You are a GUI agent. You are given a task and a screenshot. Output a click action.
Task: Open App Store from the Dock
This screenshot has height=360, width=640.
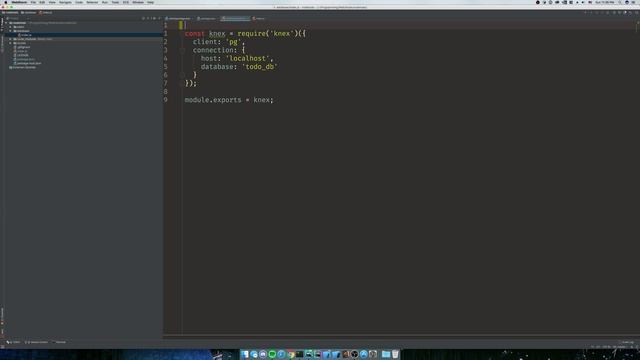[364, 354]
